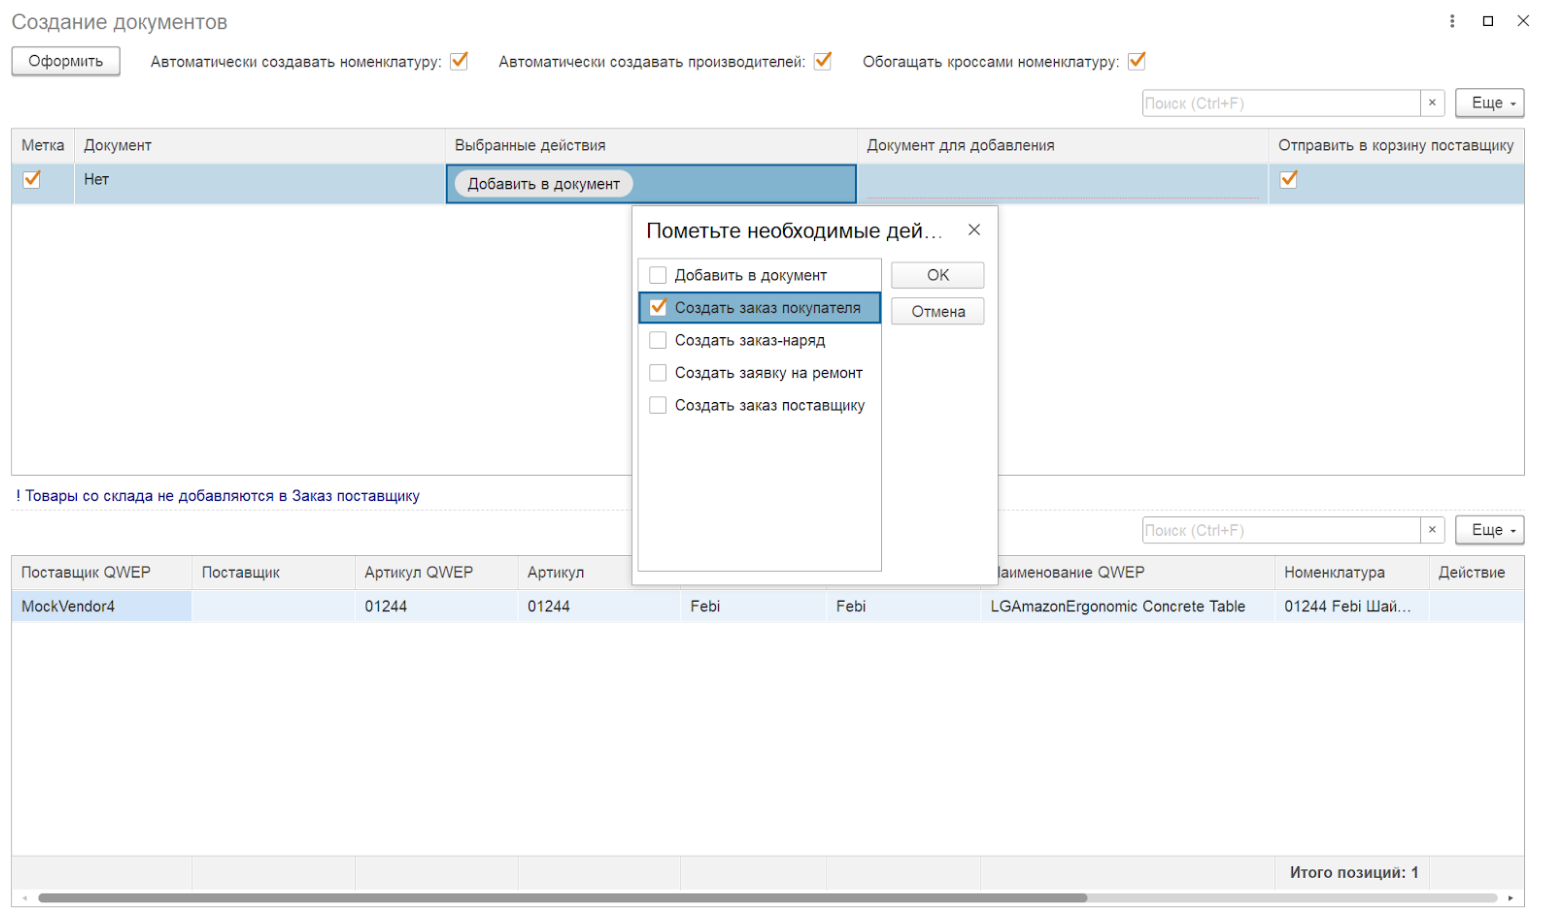The image size is (1541, 916).
Task: Open the three-dot window options menu
Action: [1452, 21]
